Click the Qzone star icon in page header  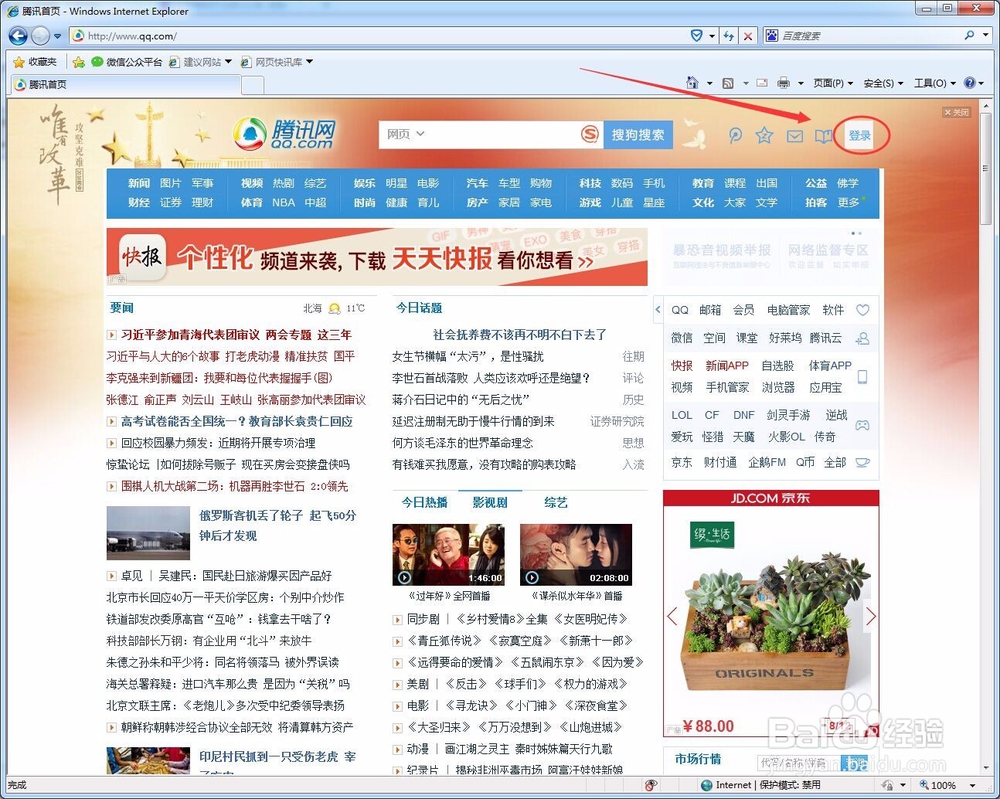[x=764, y=135]
